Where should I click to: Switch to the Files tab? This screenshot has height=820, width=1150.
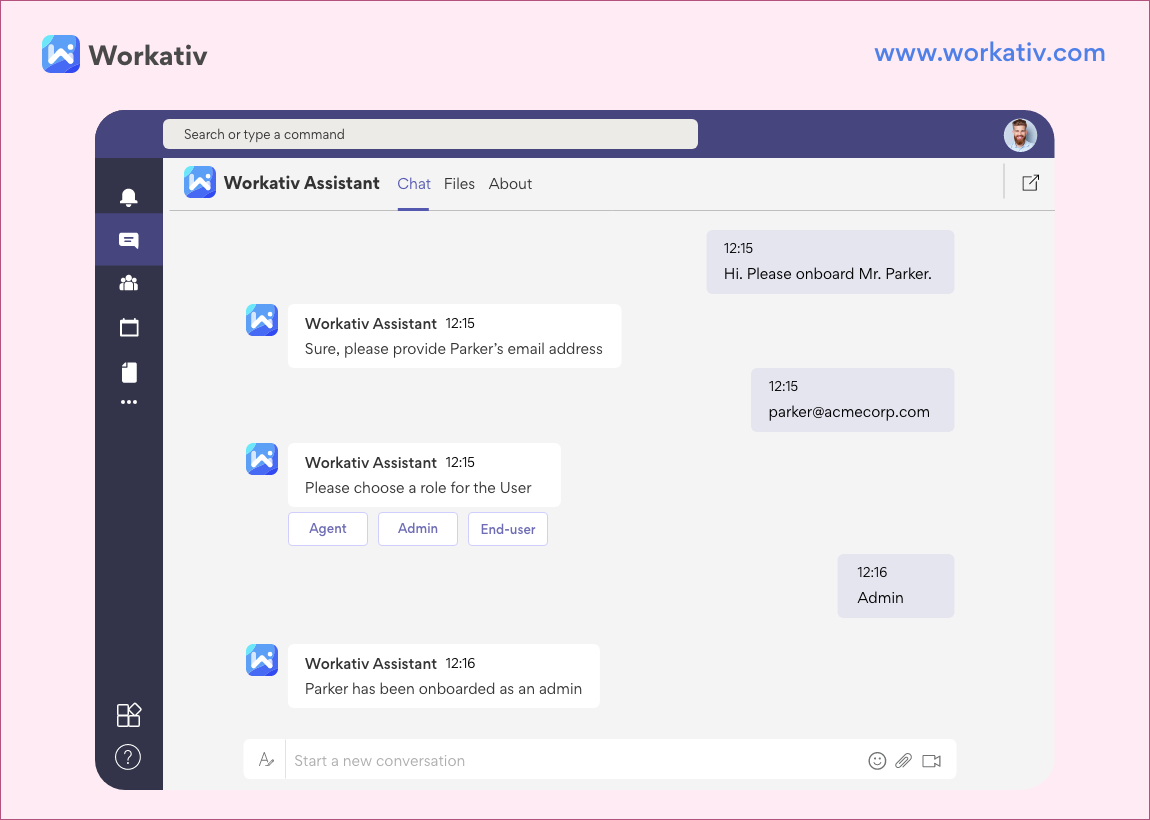[459, 184]
